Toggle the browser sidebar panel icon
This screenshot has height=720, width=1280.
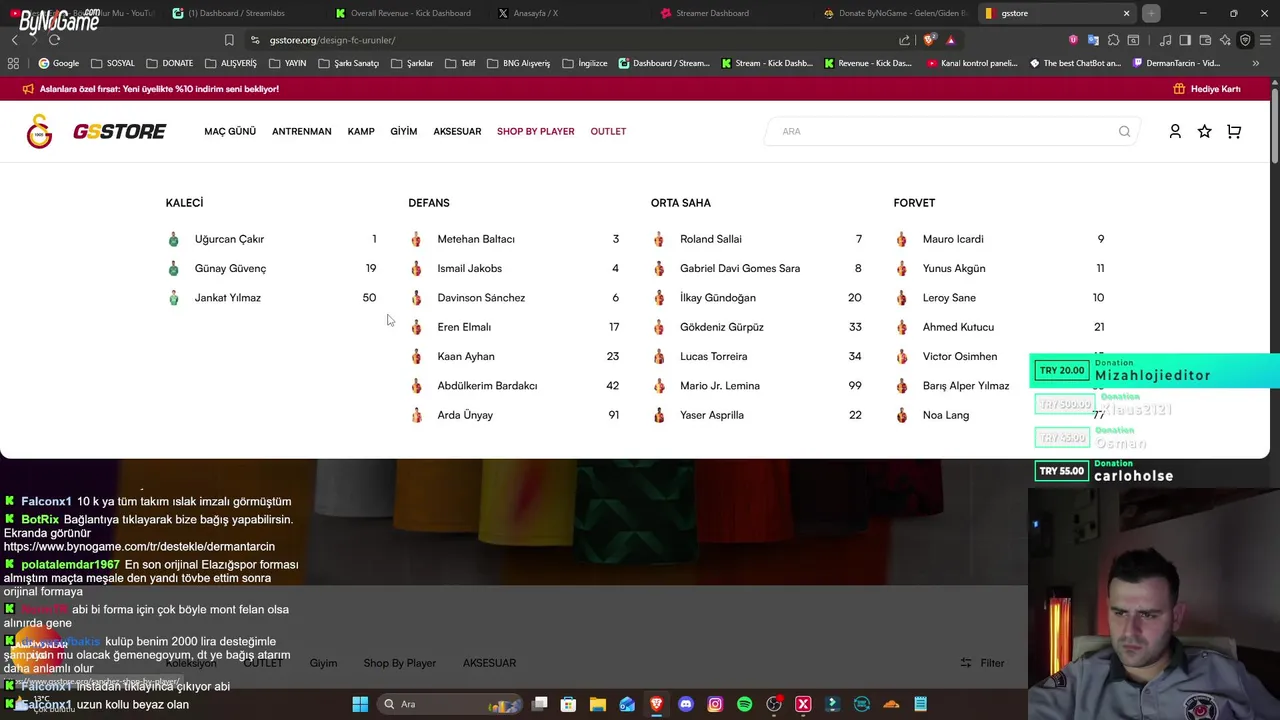pyautogui.click(x=1185, y=40)
